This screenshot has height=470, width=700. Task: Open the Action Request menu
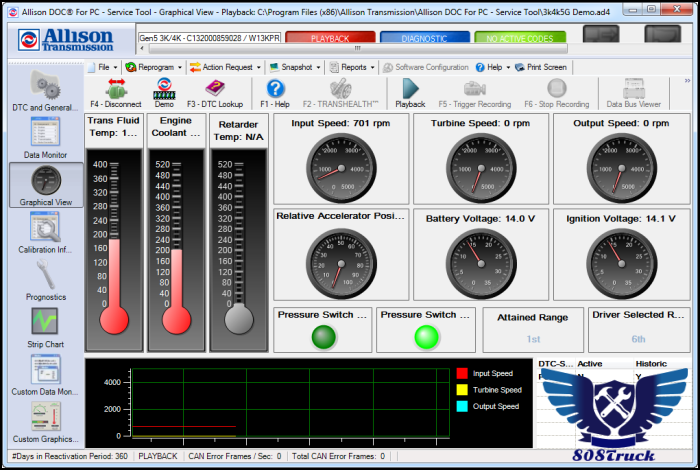point(226,67)
